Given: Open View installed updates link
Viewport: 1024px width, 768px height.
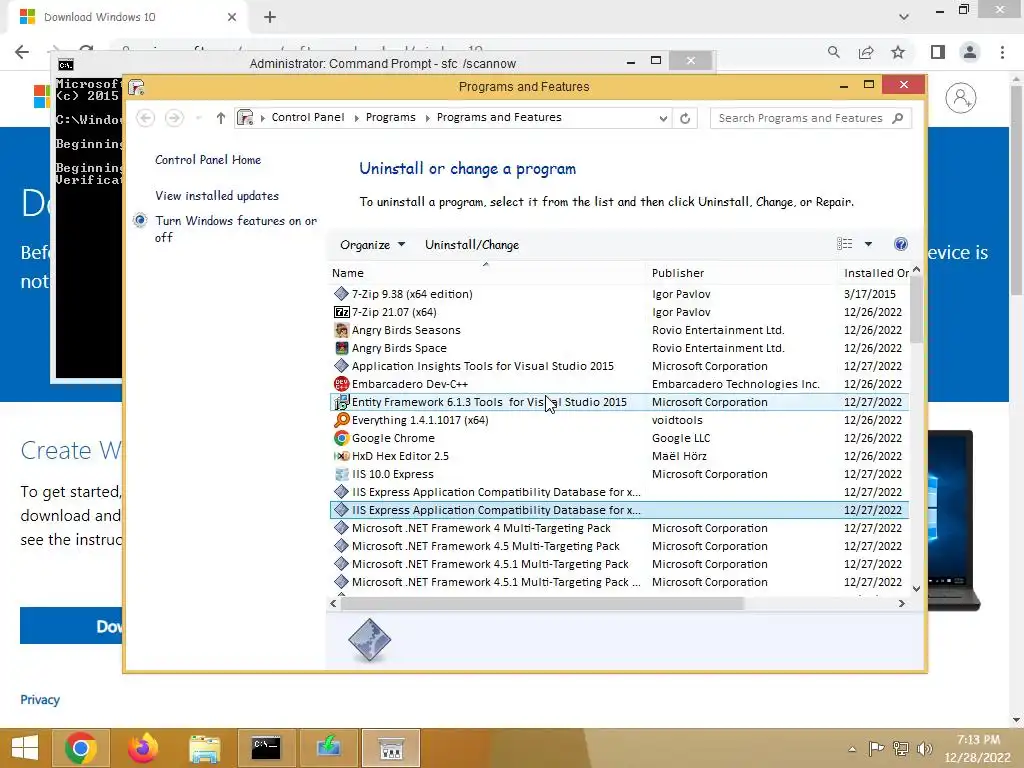Looking at the screenshot, I should point(217,196).
